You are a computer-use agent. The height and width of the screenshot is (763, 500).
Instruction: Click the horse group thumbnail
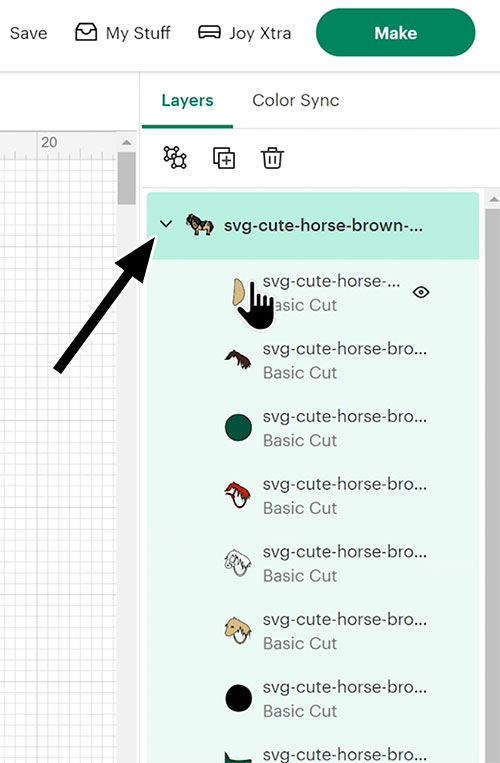[200, 224]
